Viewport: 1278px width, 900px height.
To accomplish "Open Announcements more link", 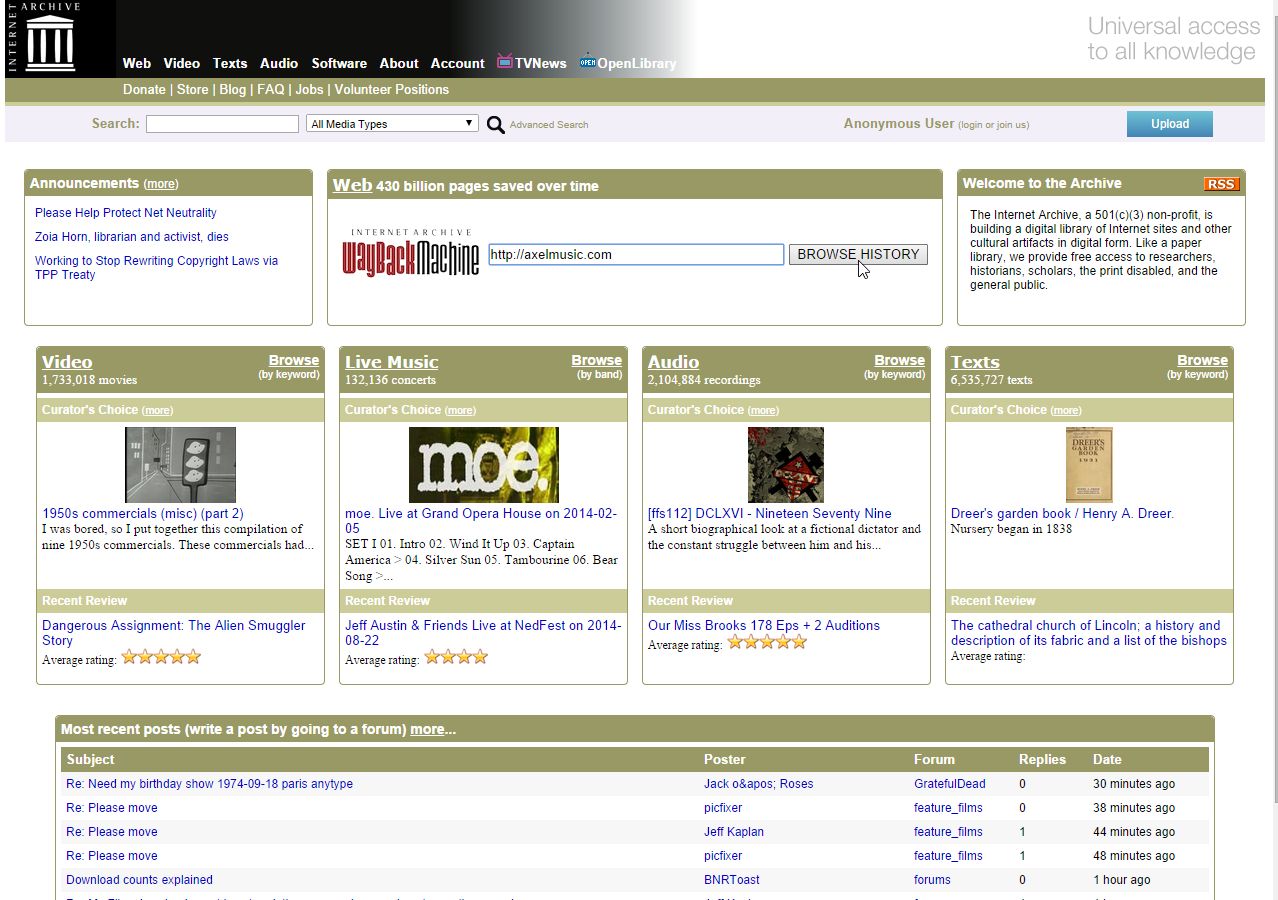I will [161, 184].
